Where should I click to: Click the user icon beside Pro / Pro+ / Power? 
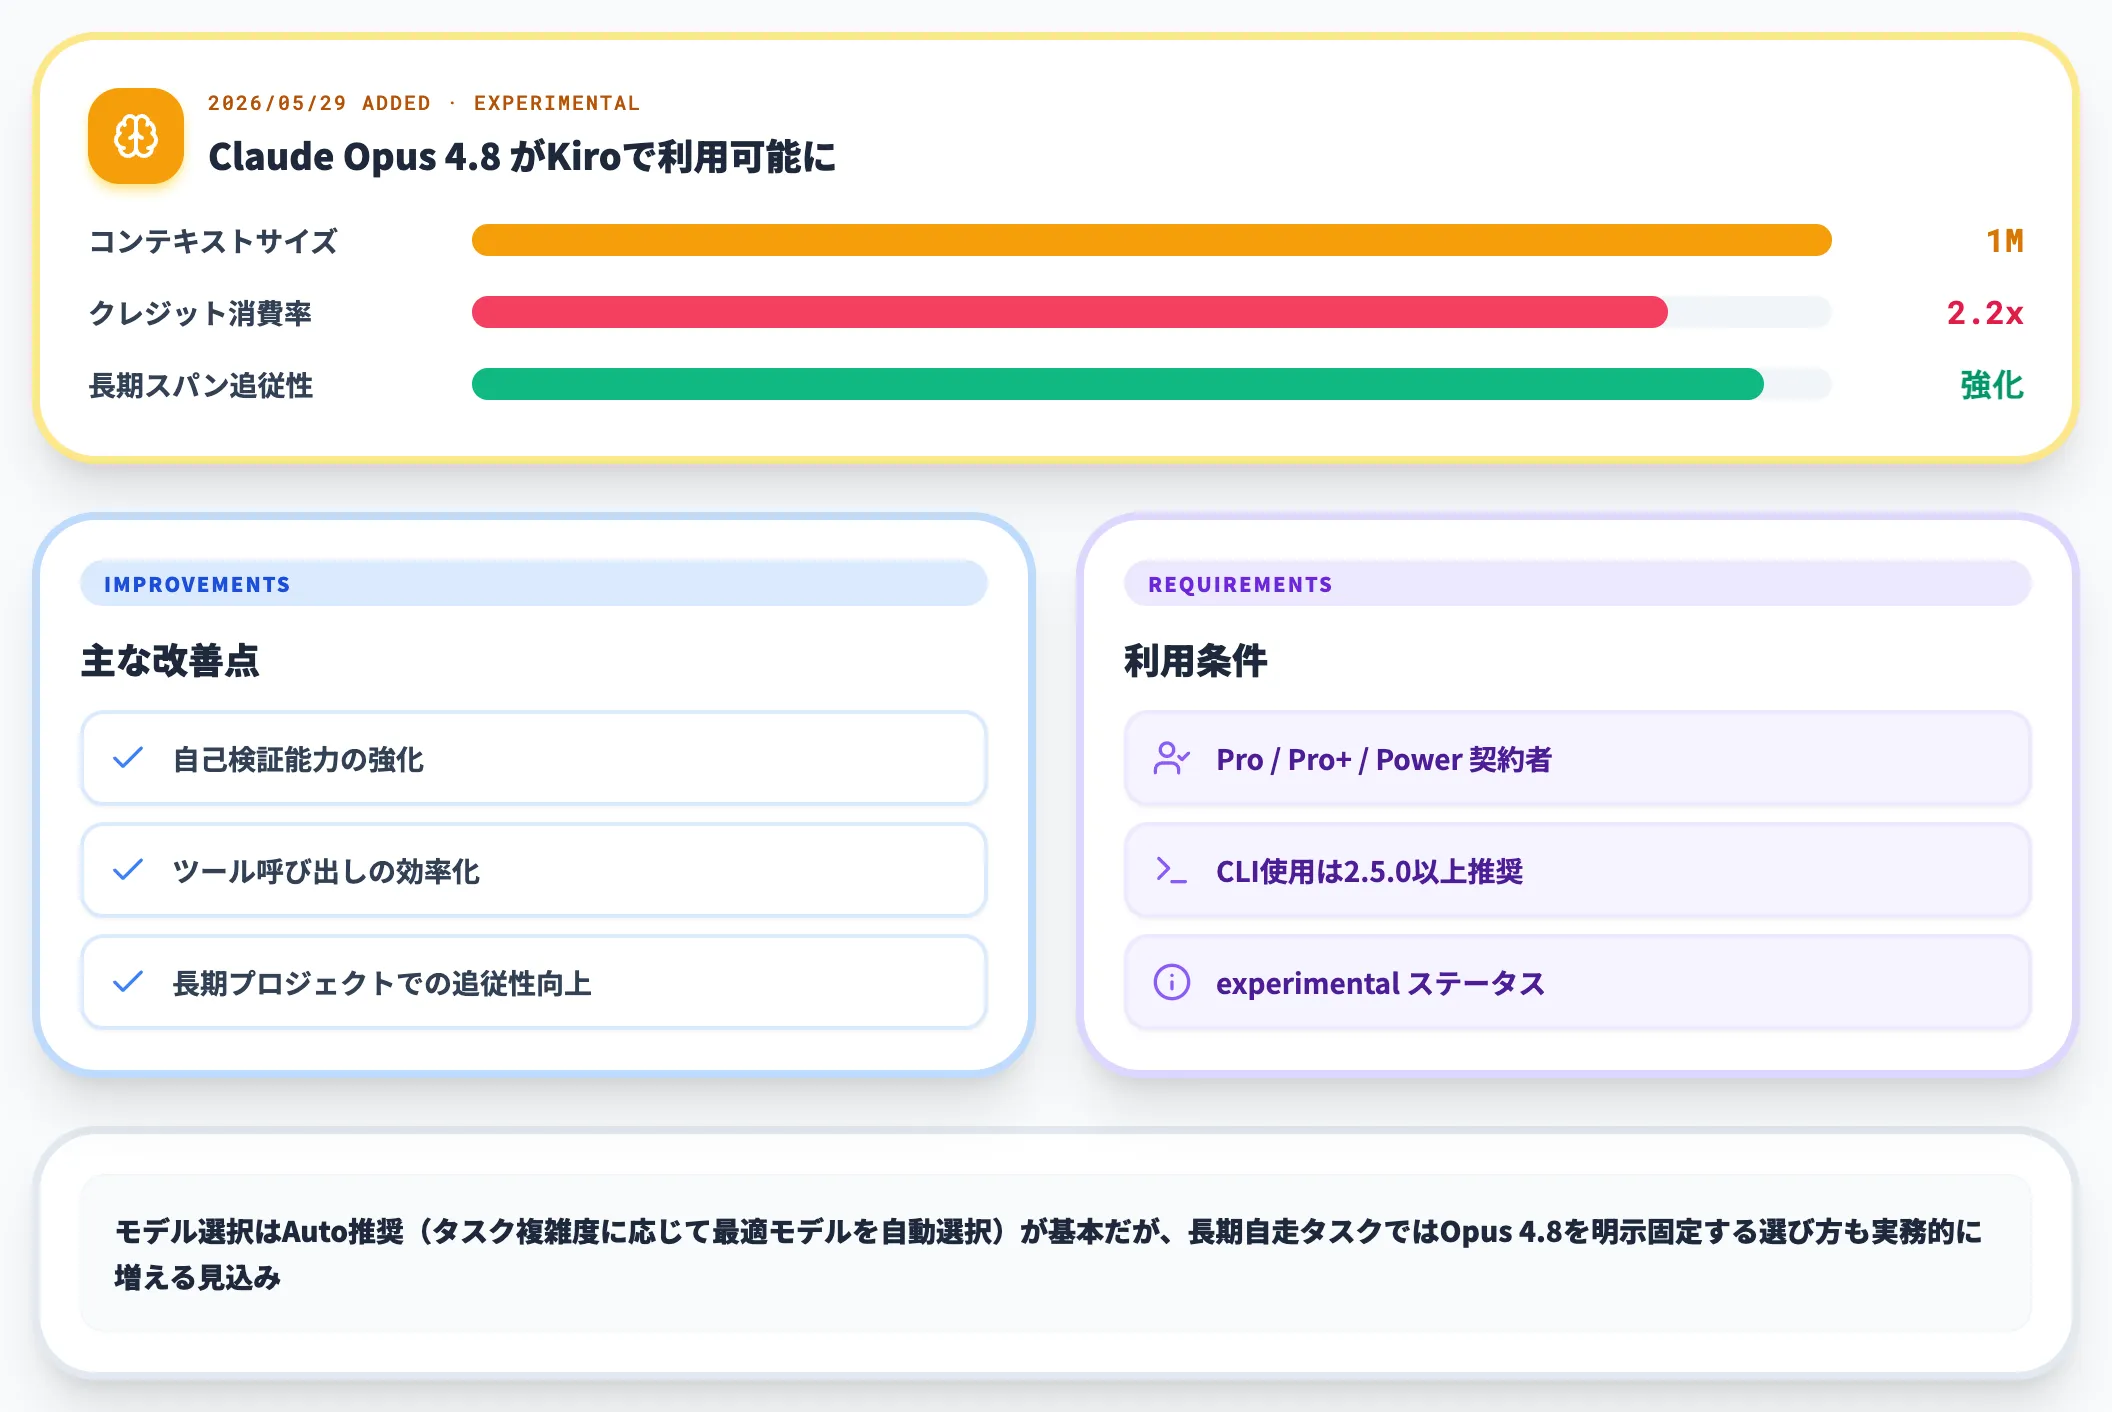[x=1171, y=758]
